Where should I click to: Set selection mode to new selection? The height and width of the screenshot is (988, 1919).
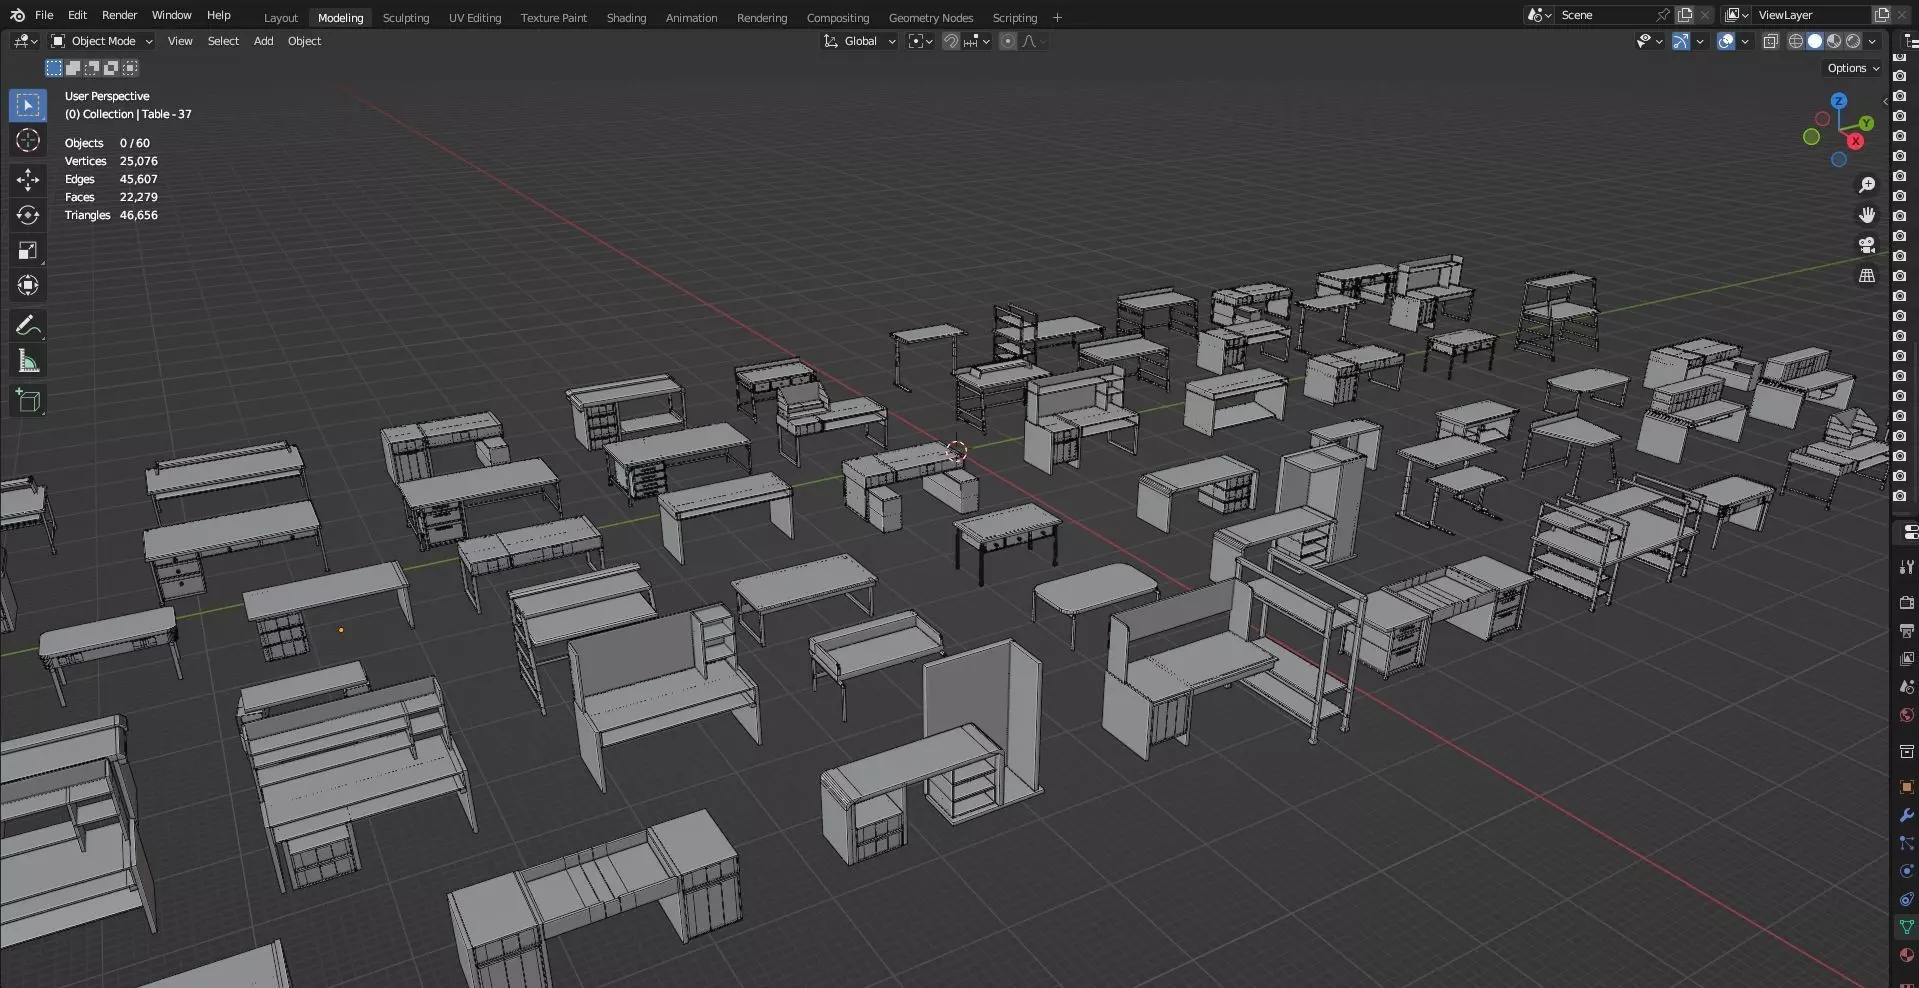click(54, 68)
